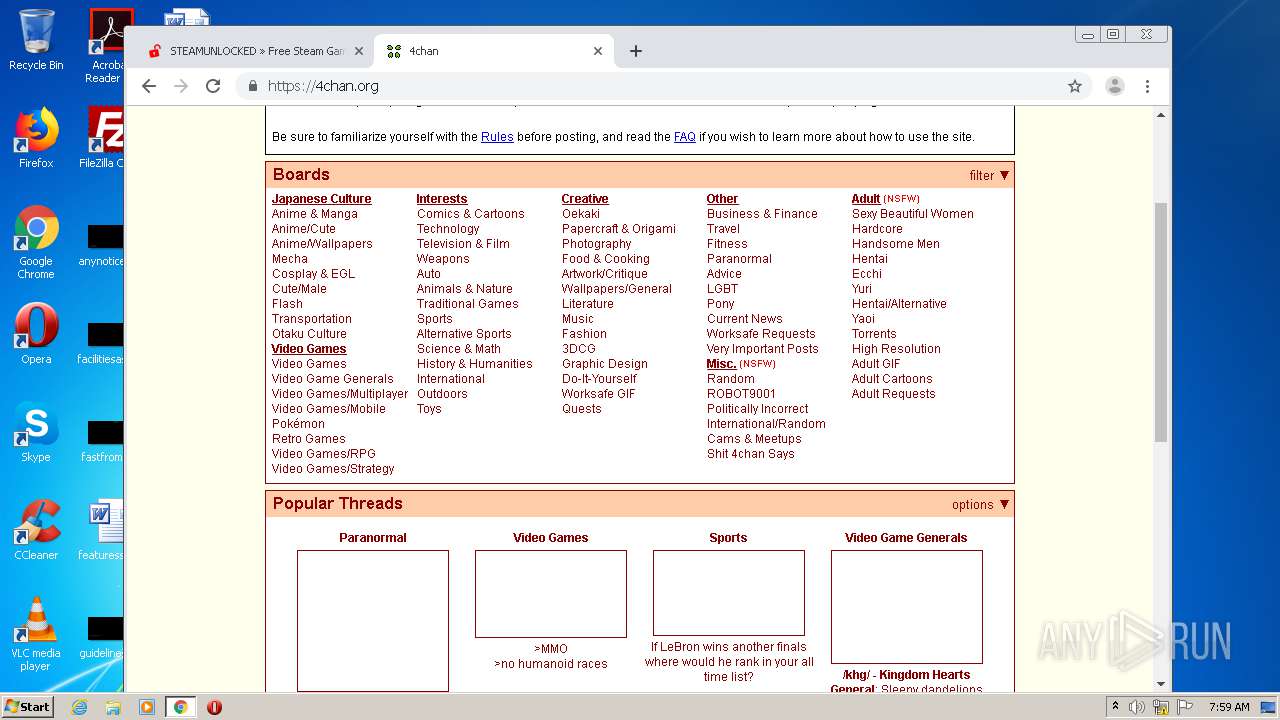Viewport: 1280px width, 720px height.
Task: Open Recycle Bin on the desktop
Action: pyautogui.click(x=36, y=40)
